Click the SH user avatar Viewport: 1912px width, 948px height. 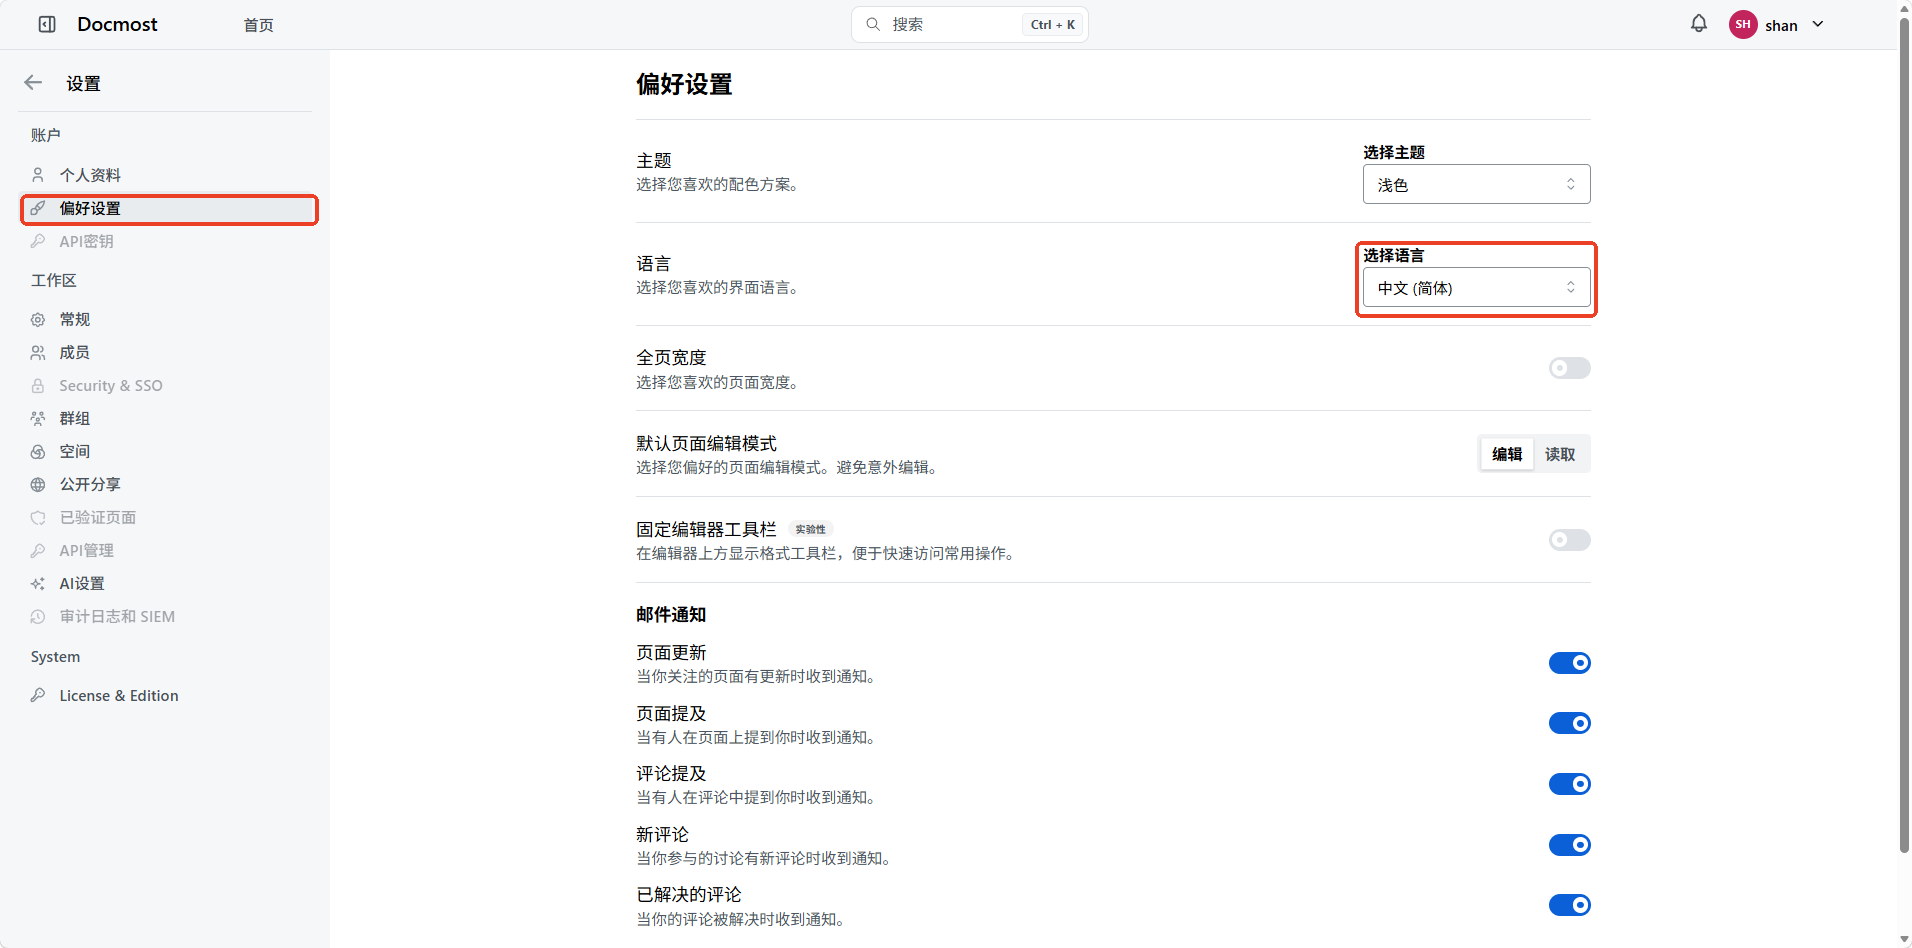pyautogui.click(x=1743, y=25)
